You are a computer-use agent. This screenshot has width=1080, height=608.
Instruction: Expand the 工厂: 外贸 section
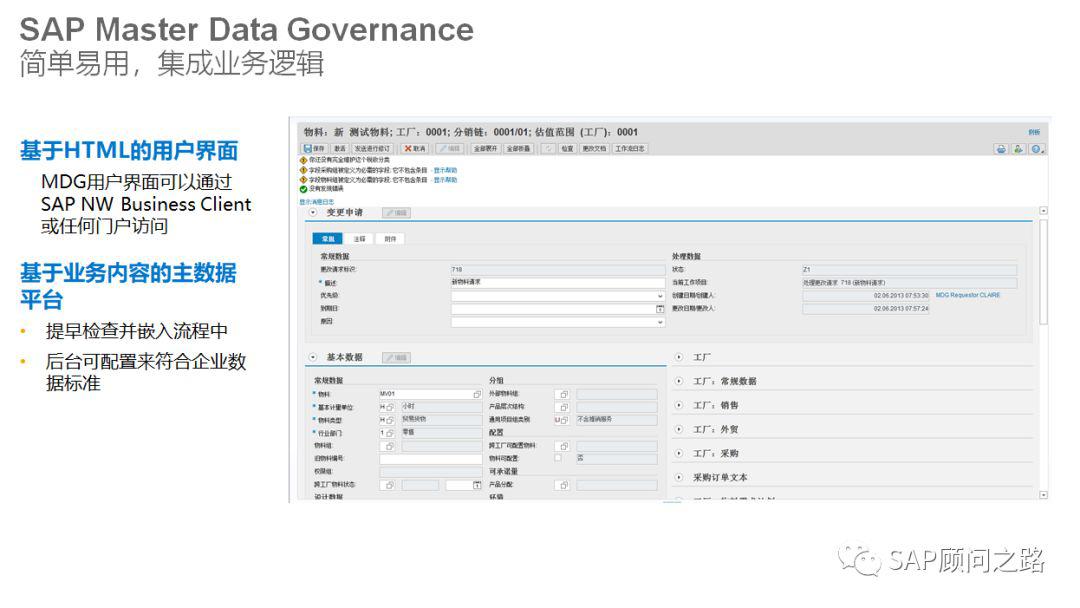[x=678, y=429]
